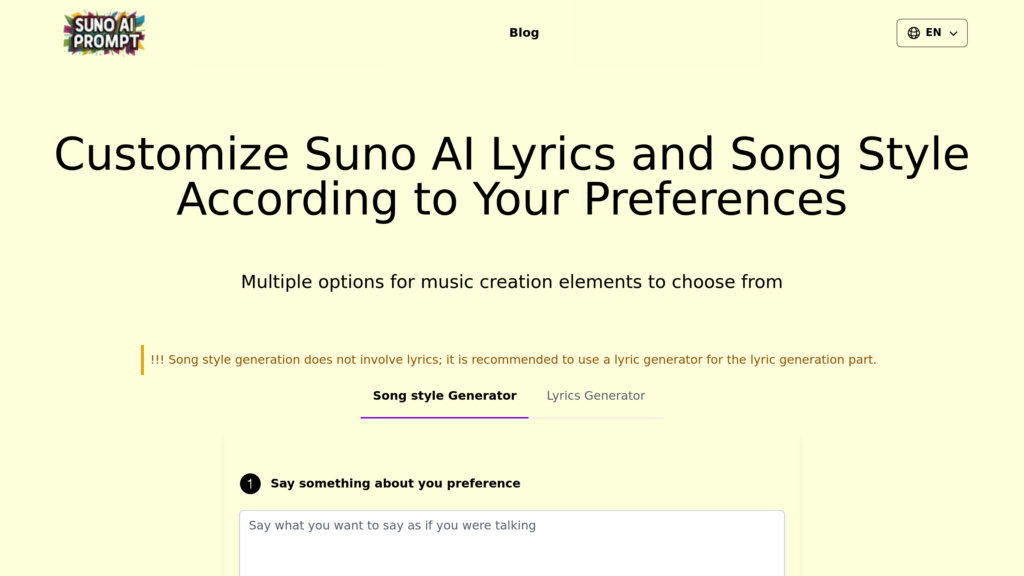Click the colorful logo artwork top left
Screen dimensions: 1024x576
(103, 33)
